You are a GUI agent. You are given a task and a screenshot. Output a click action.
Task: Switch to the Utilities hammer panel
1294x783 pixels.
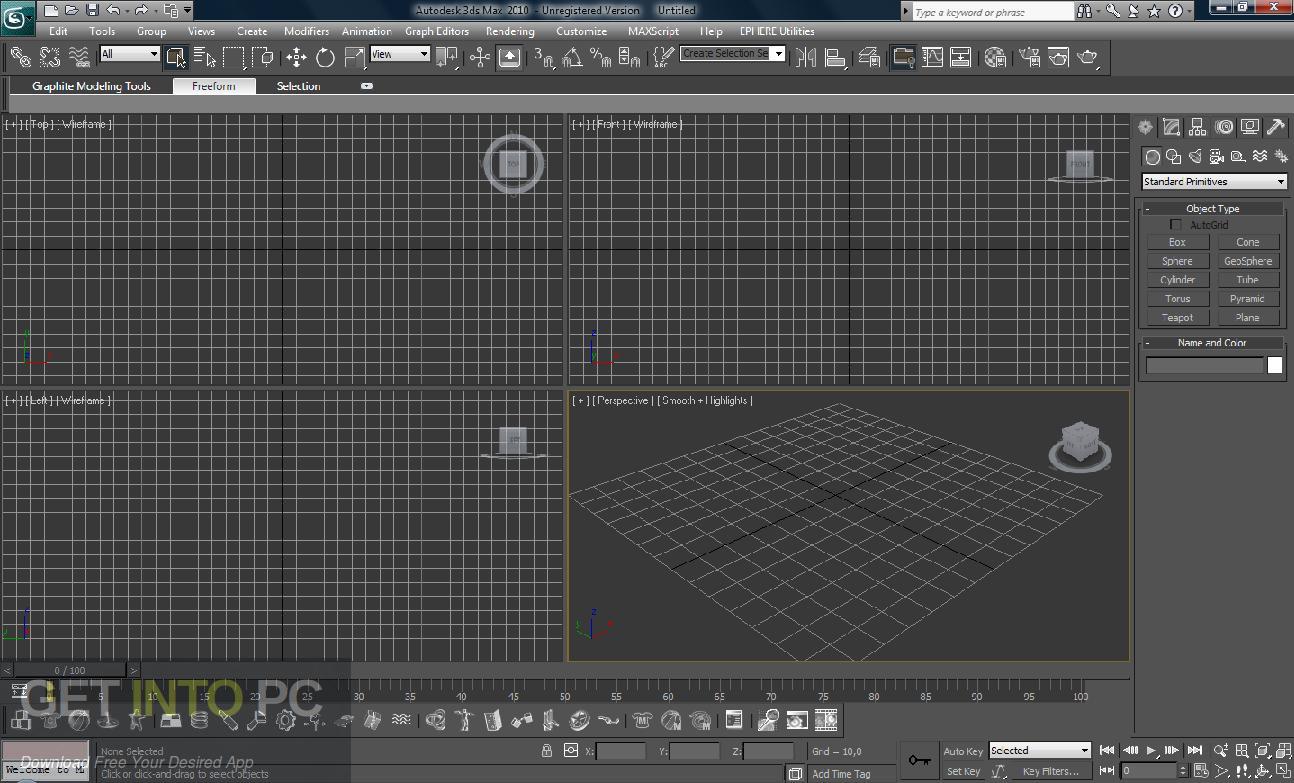tap(1276, 127)
